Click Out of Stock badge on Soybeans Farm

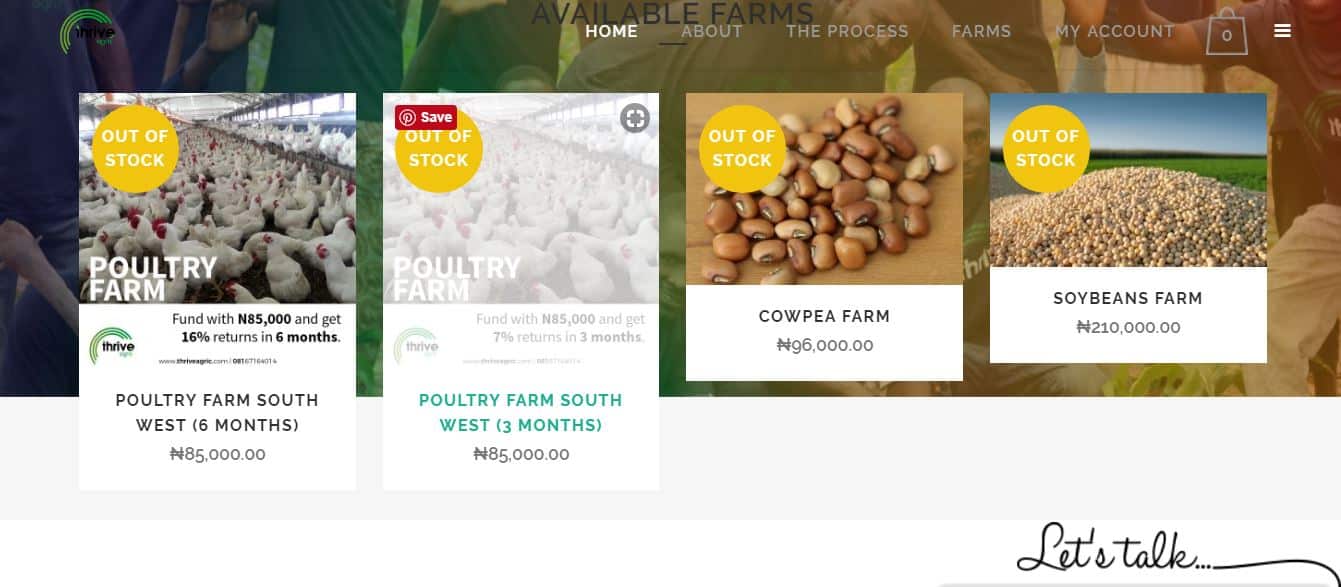(x=1046, y=148)
